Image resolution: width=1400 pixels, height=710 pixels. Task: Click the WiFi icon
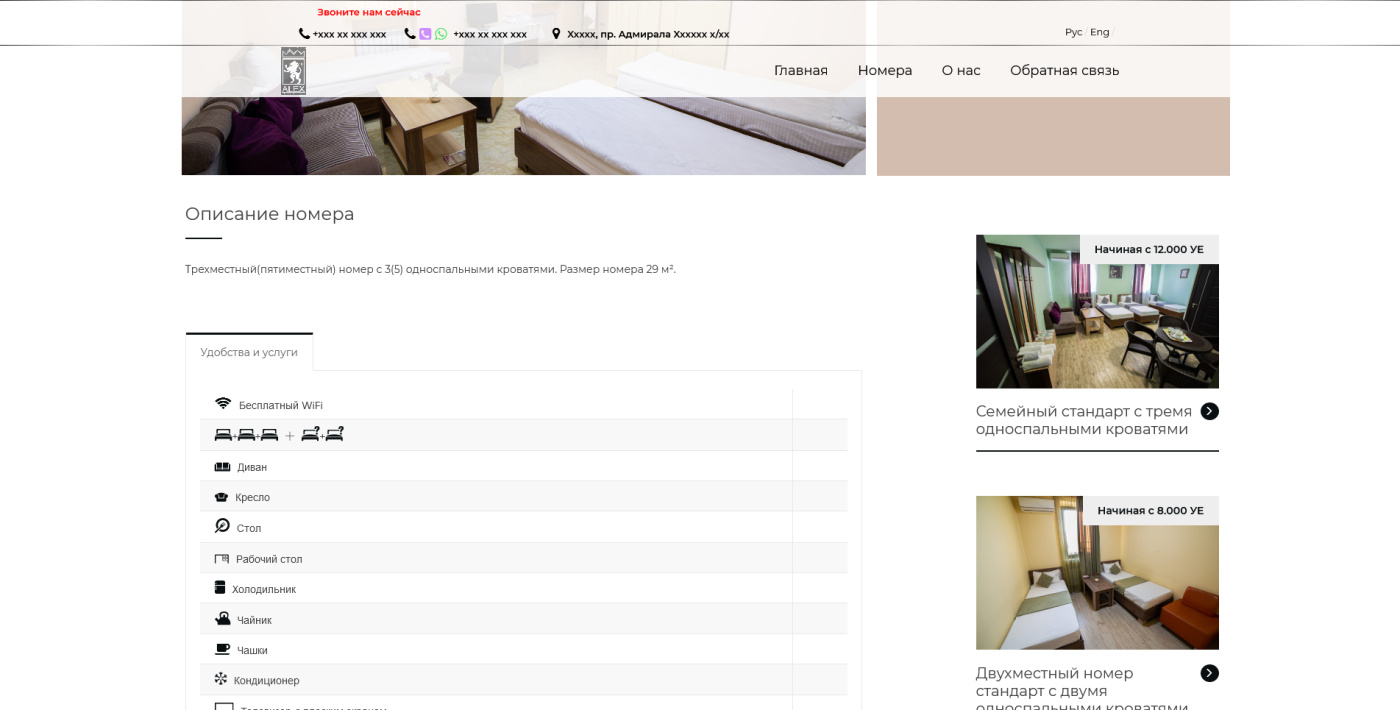click(223, 404)
